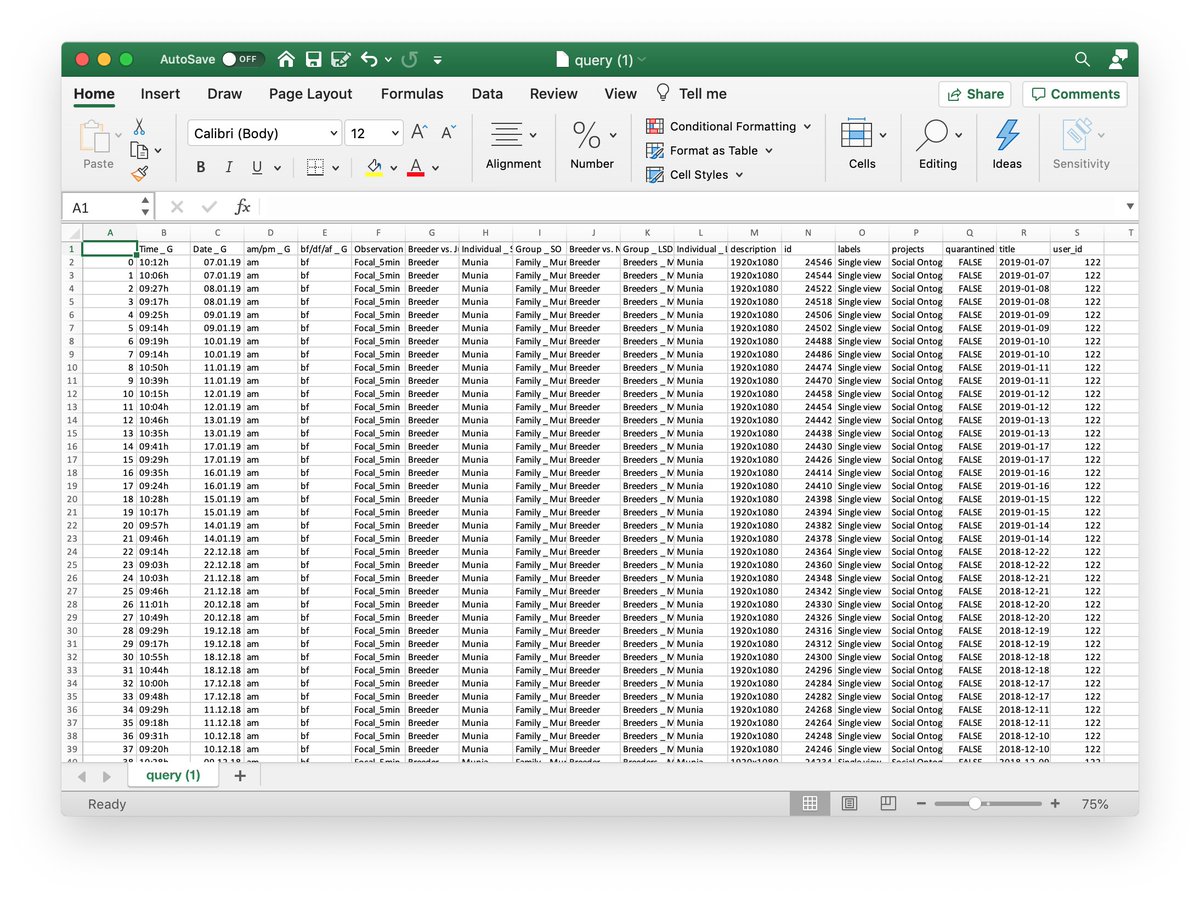Save the workbook with the floppy disk icon
This screenshot has height=897, width=1200.
point(313,59)
